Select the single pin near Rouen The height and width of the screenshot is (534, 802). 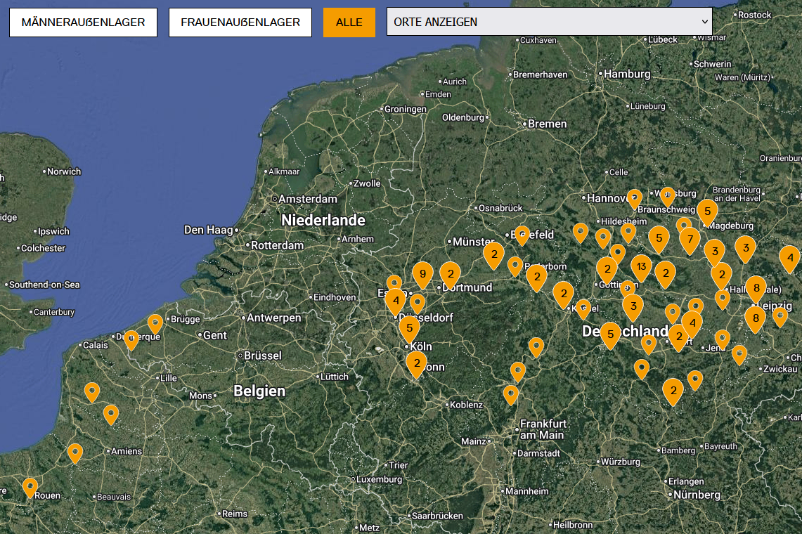pos(30,487)
